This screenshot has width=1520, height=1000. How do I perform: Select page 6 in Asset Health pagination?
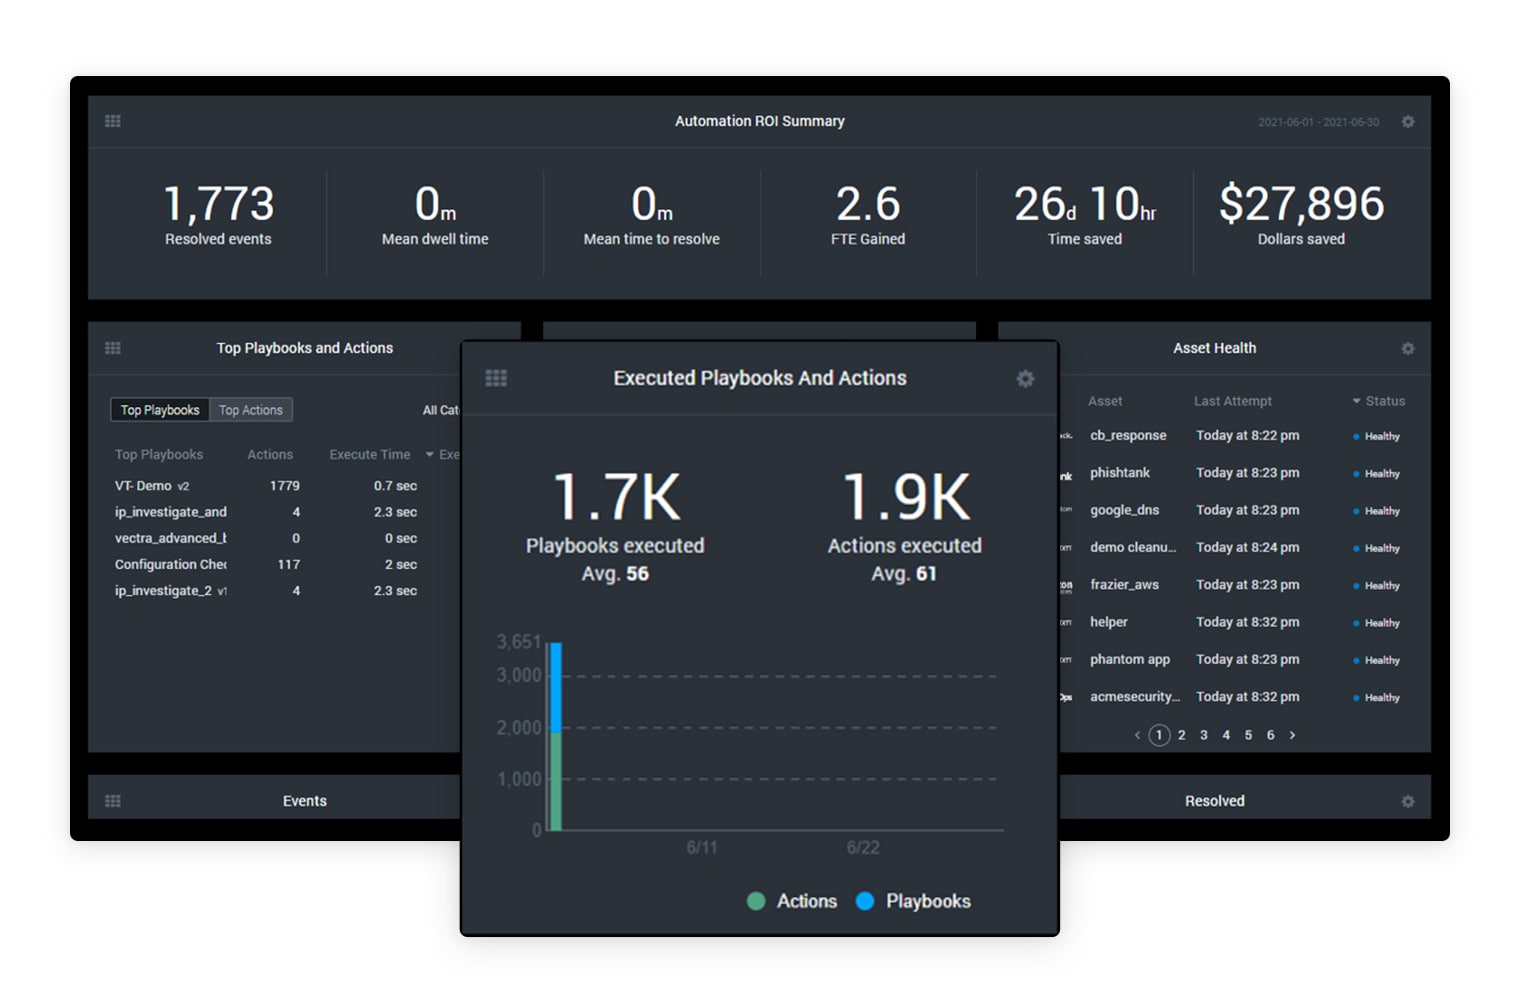(1271, 735)
